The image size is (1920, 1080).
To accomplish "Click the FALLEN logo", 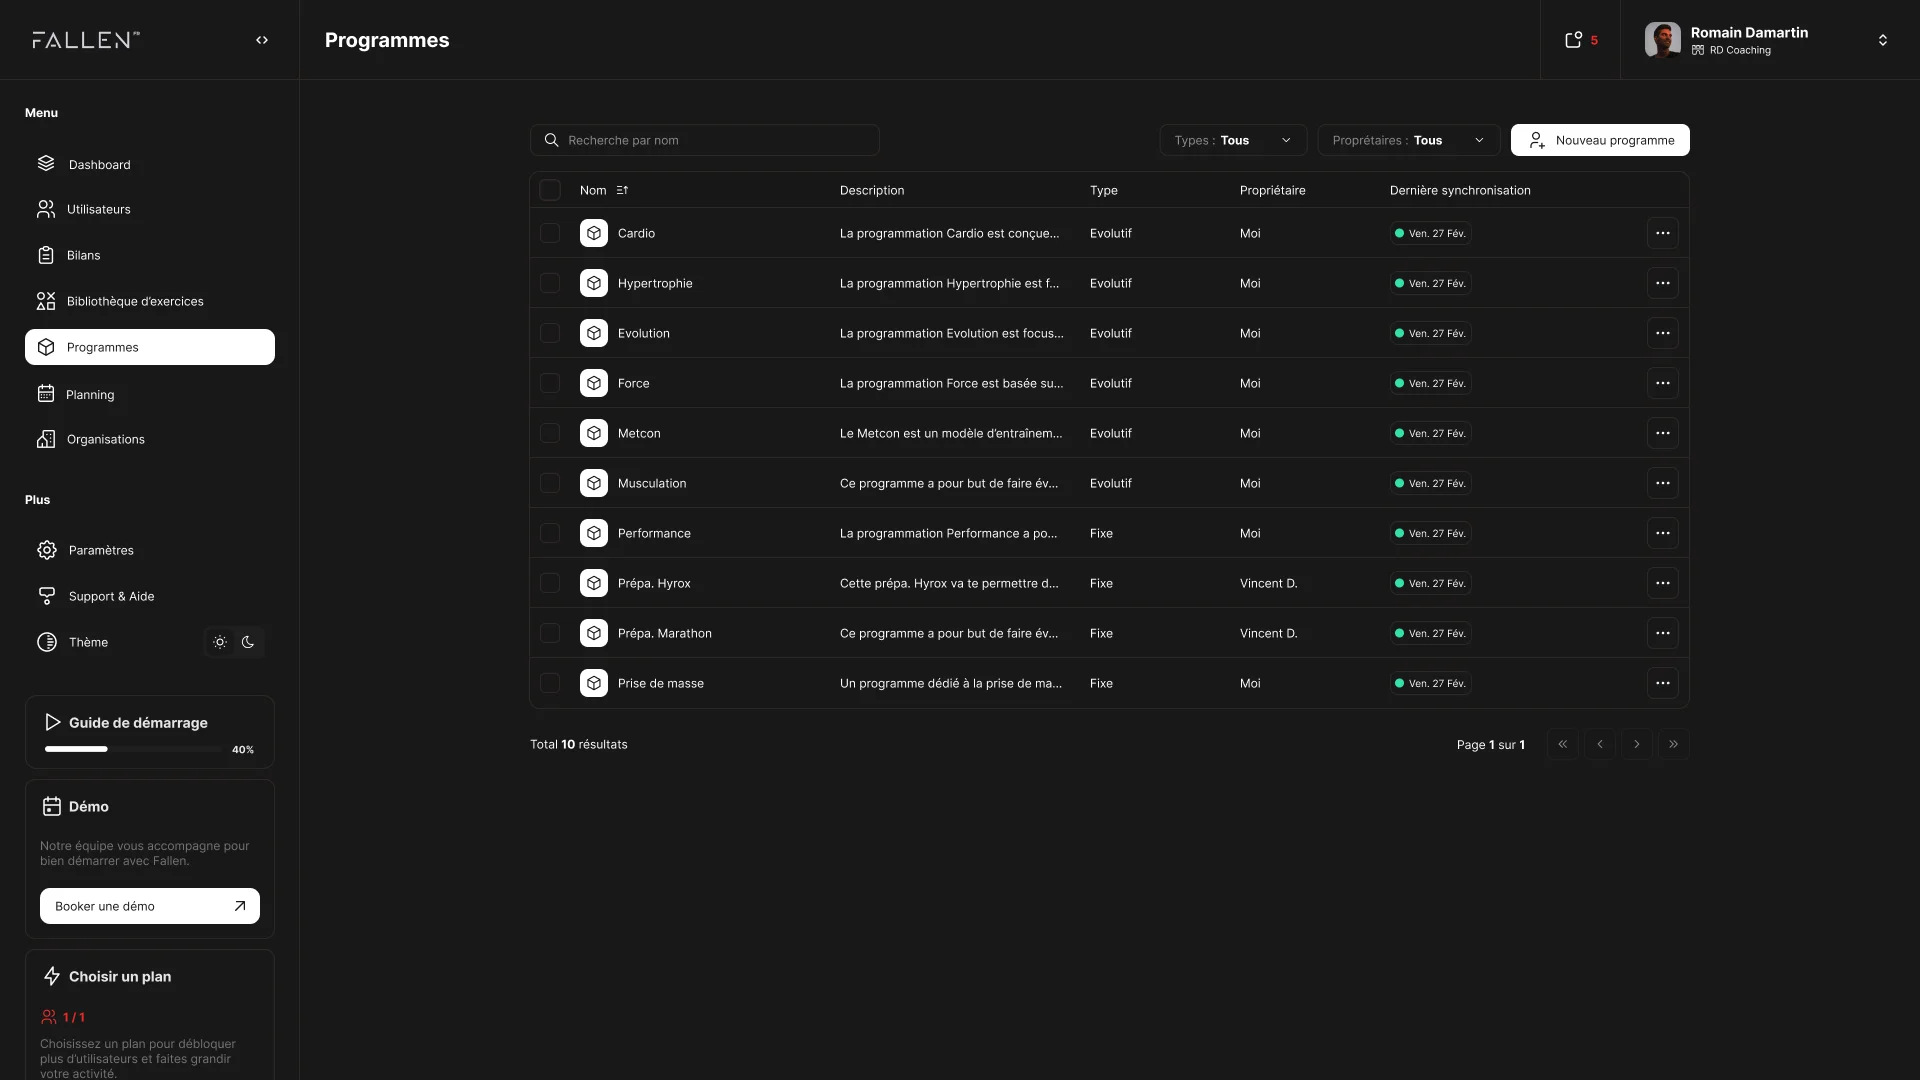I will pos(86,40).
